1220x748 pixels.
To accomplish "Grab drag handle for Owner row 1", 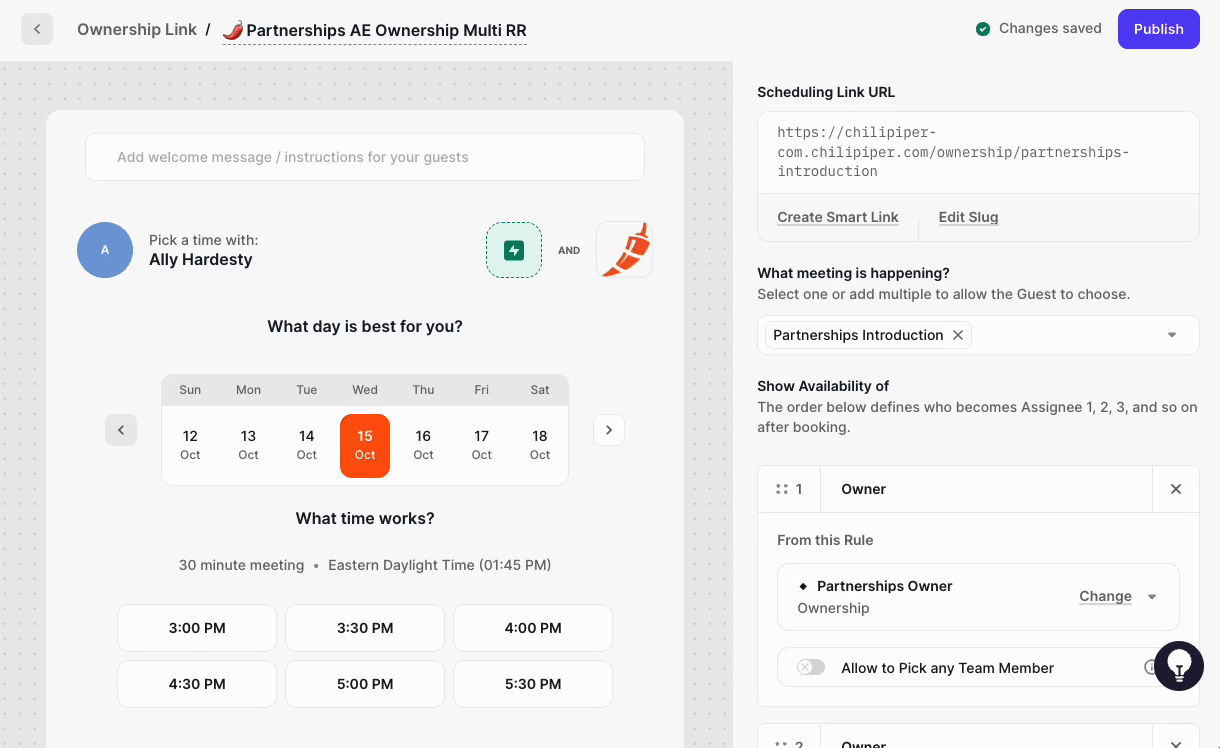I will pos(782,489).
